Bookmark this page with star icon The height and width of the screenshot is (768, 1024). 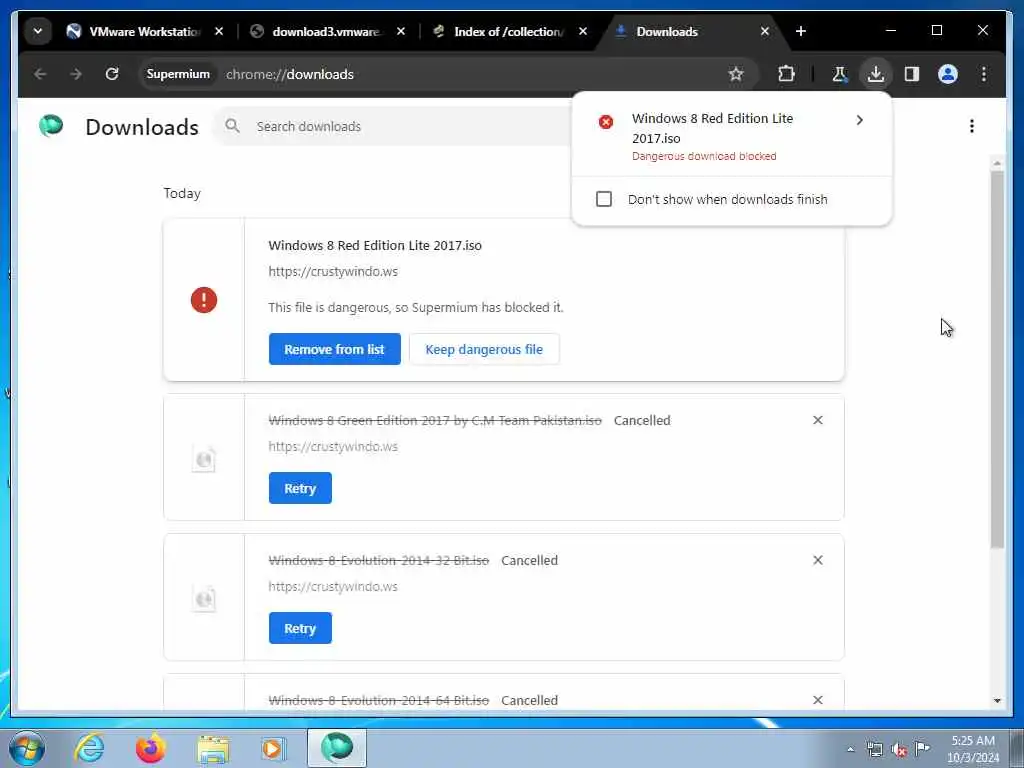point(736,74)
